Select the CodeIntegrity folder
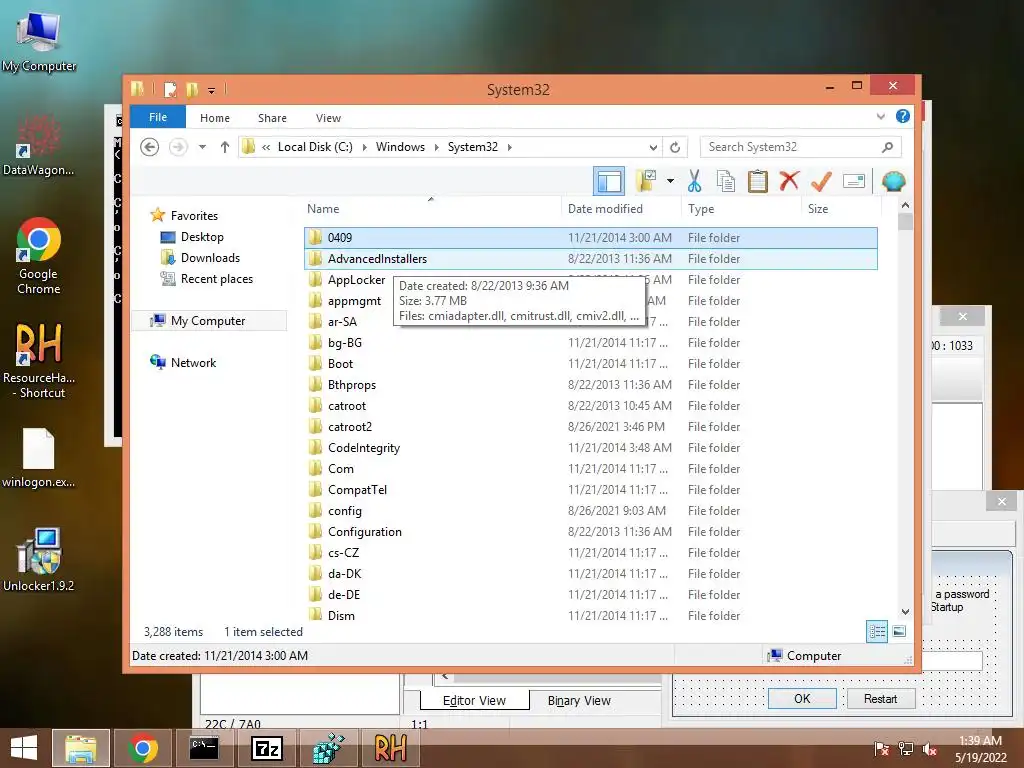Screen dimensions: 1024x768 click(590, 447)
